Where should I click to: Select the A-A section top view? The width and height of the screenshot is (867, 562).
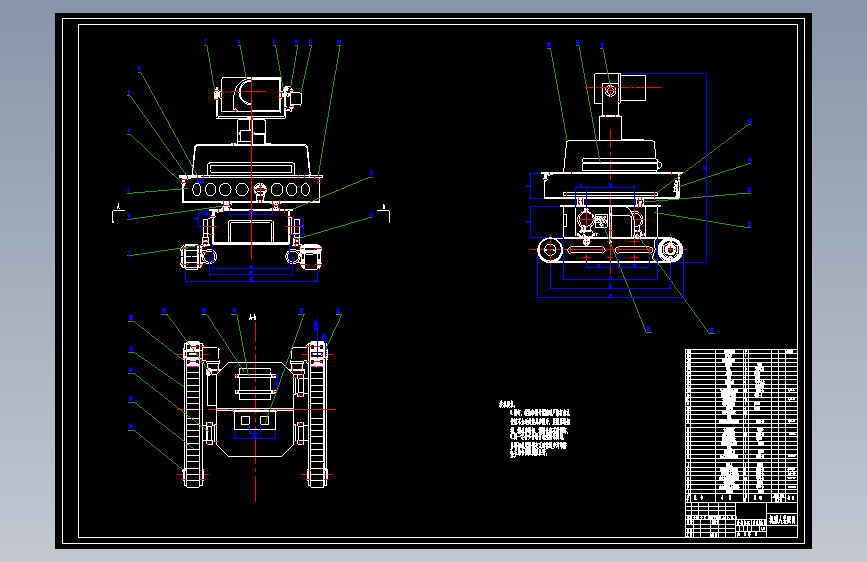click(x=255, y=415)
